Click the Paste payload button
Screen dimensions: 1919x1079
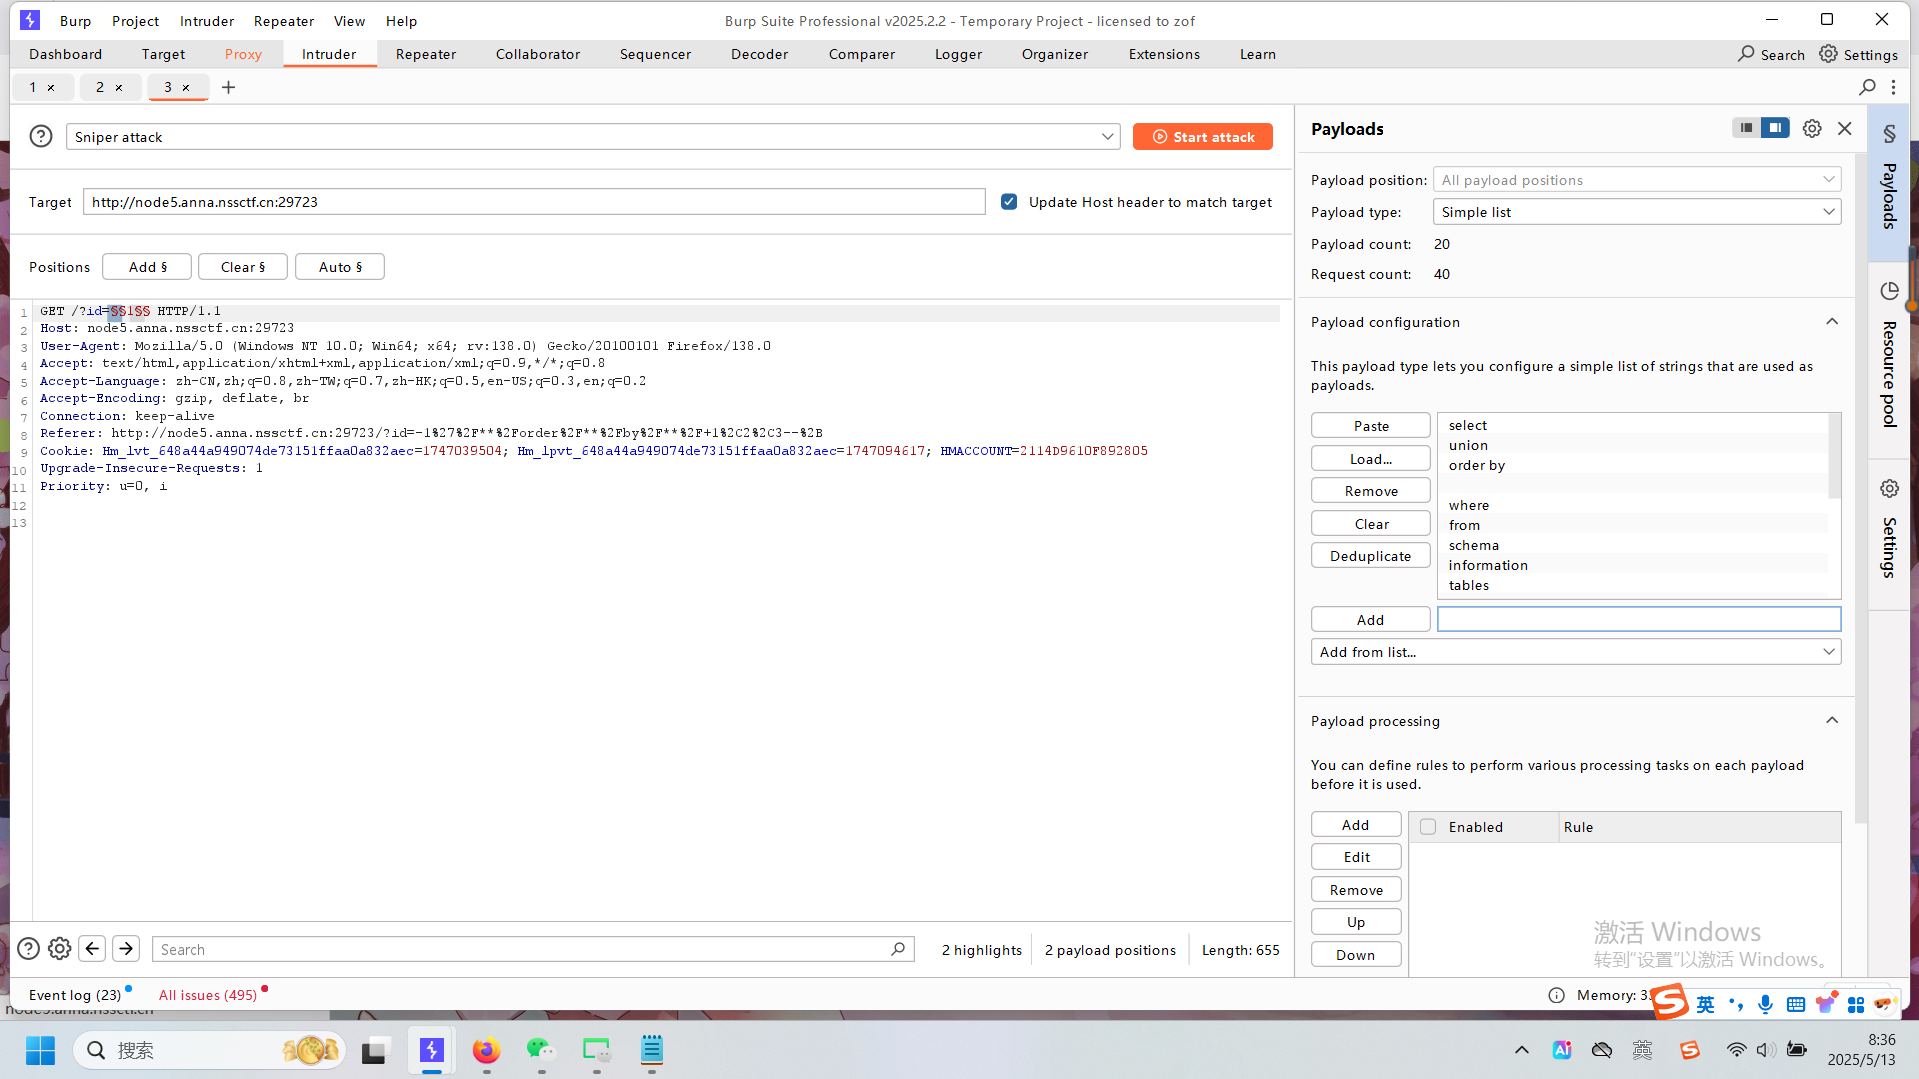1370,426
